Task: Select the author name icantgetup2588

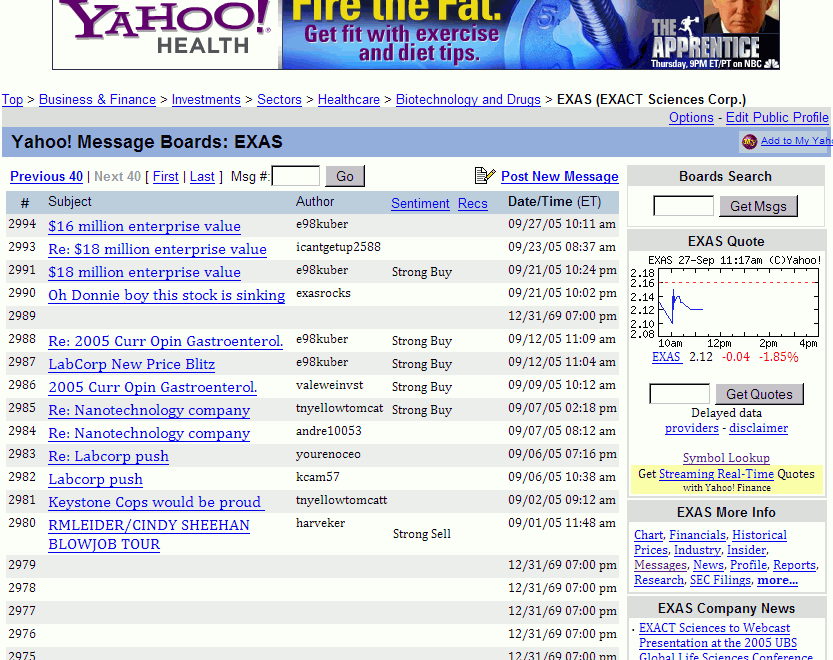Action: 338,247
